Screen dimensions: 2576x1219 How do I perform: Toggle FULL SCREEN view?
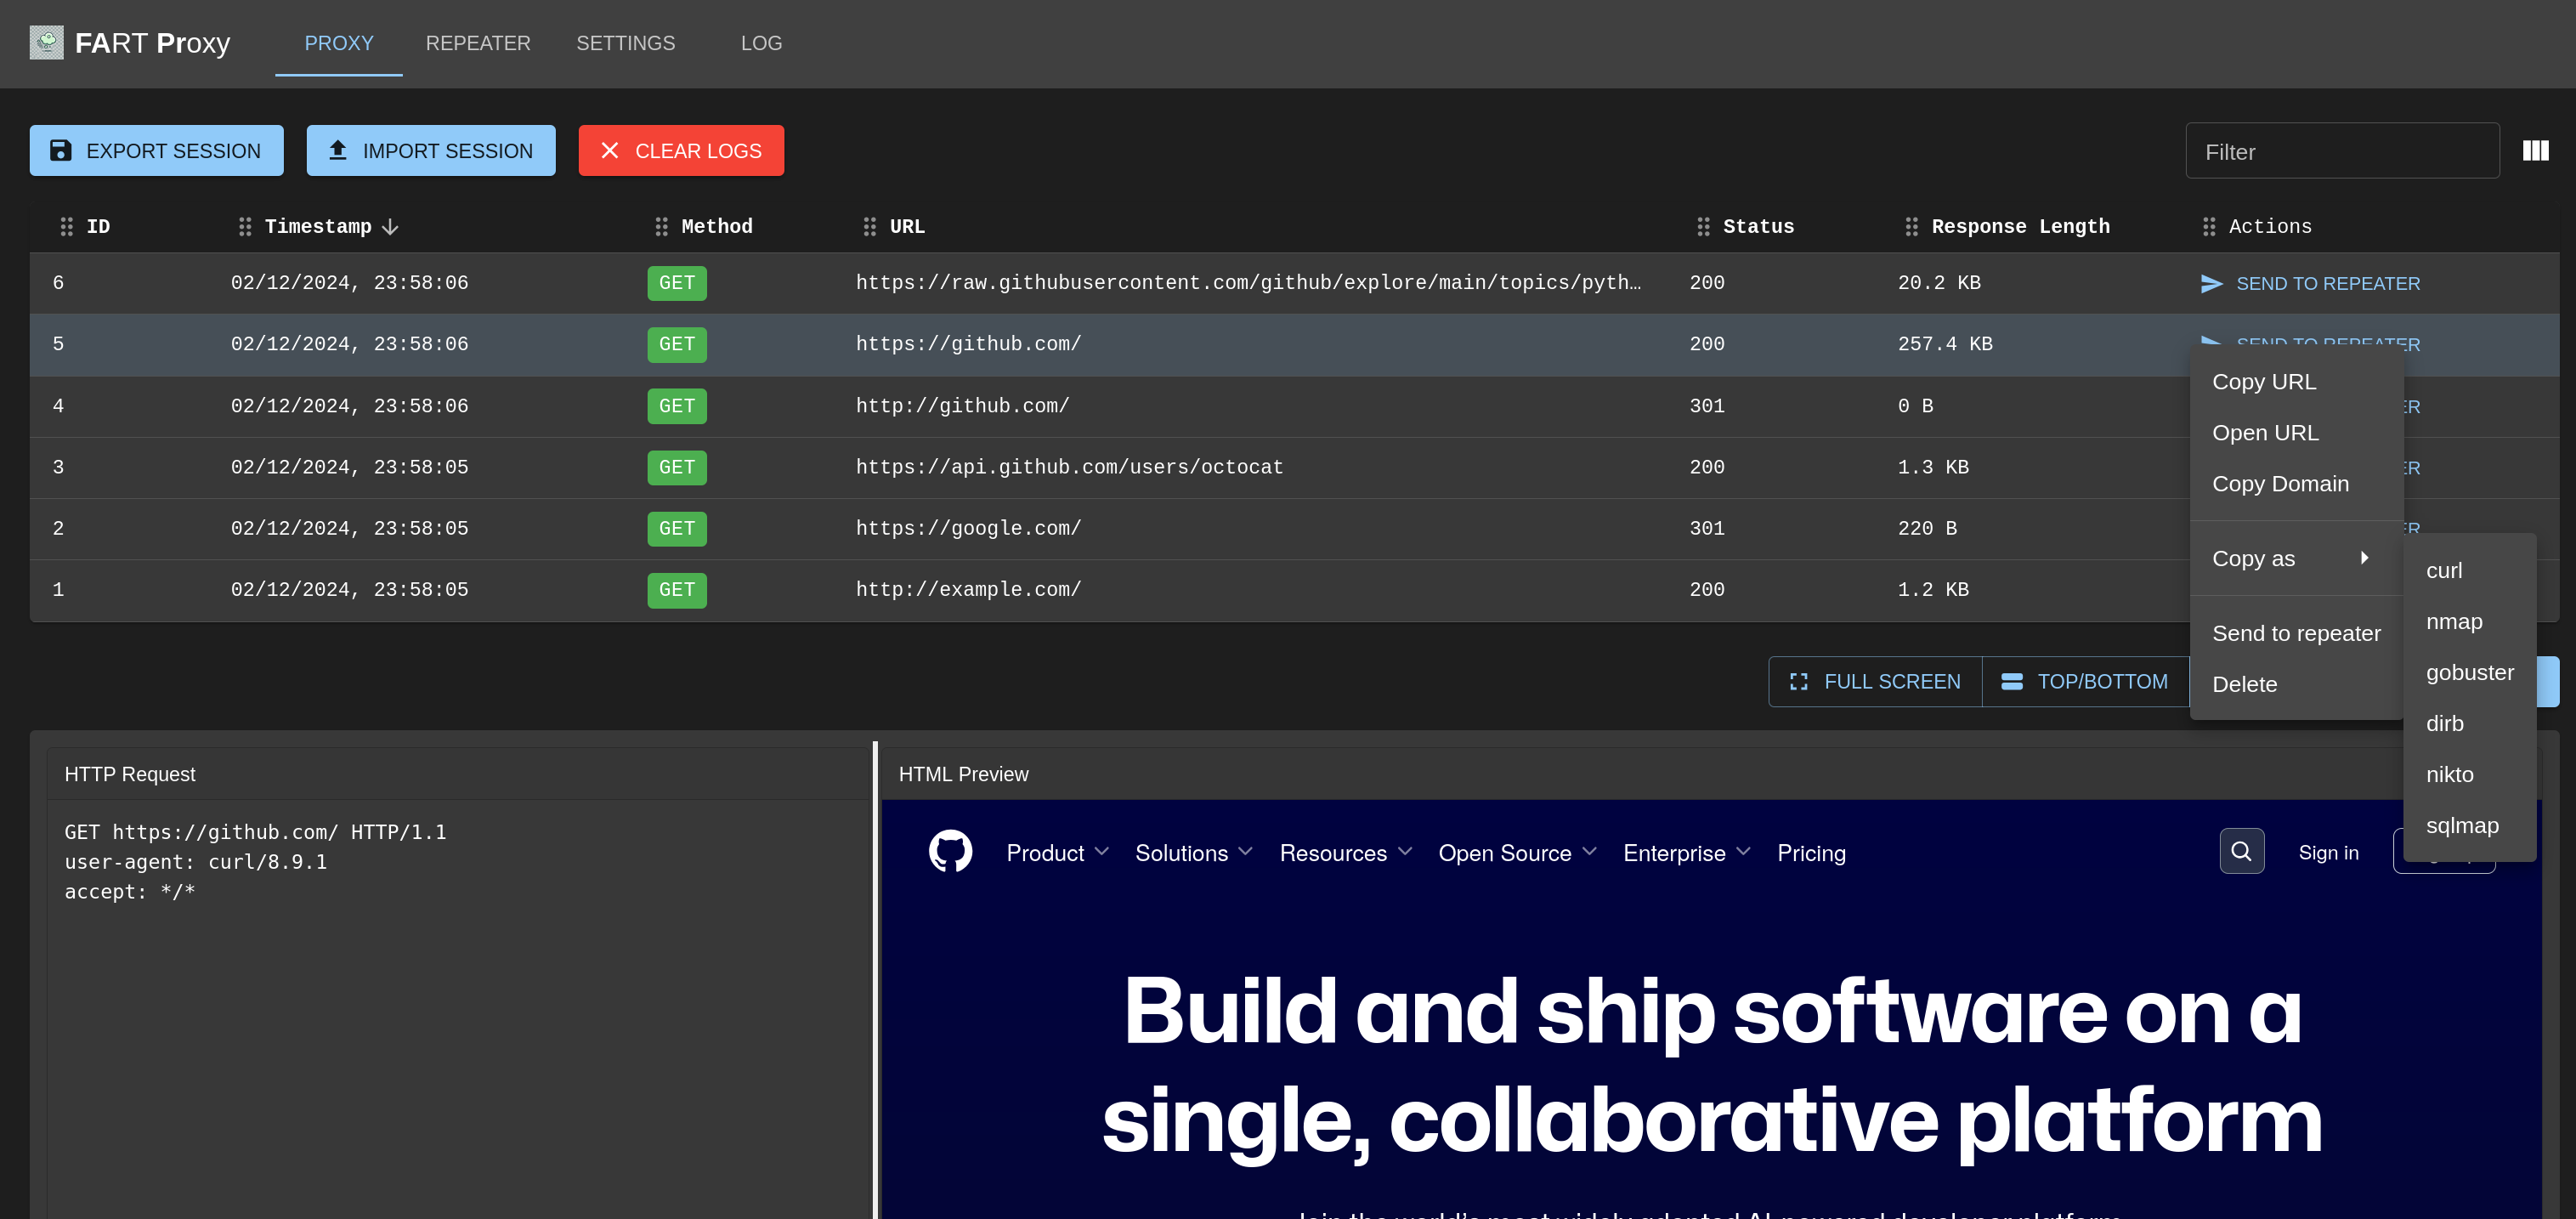(x=1875, y=682)
